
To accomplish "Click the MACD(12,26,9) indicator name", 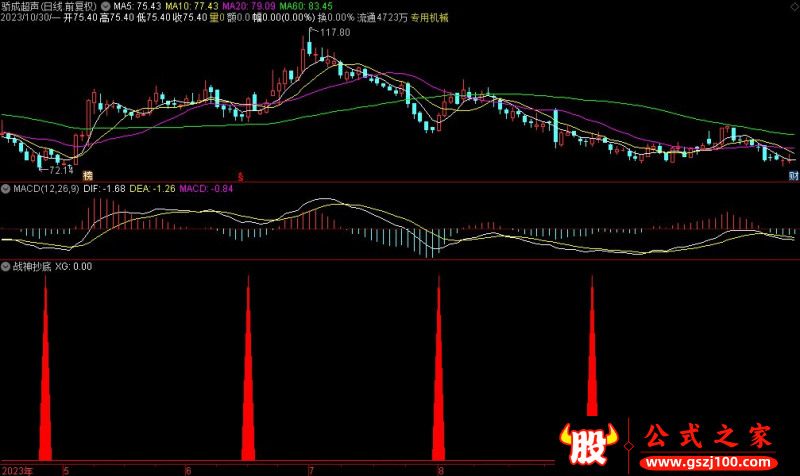I will click(46, 188).
